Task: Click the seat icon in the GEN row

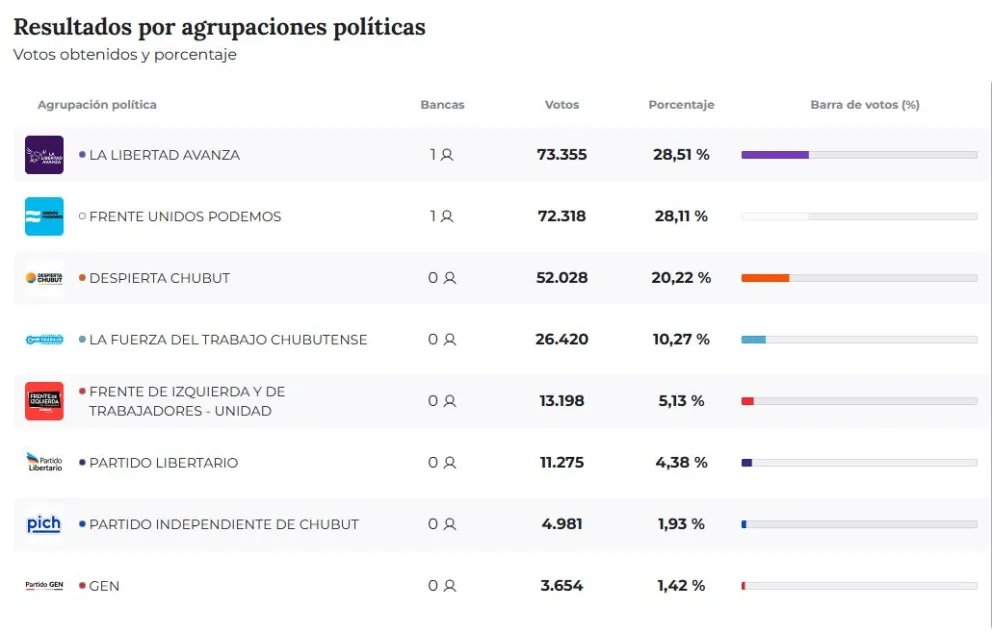Action: point(449,586)
